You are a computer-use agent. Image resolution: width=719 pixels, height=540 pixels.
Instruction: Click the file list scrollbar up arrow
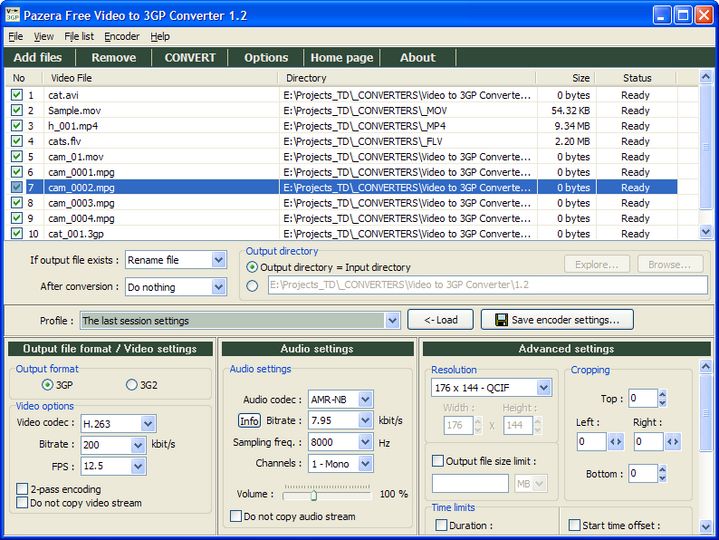tap(706, 77)
